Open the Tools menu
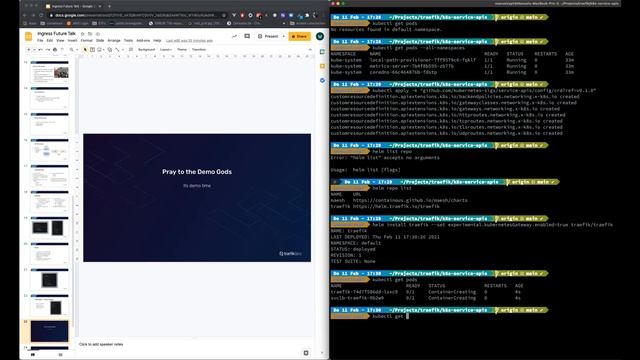This screenshot has width=640, height=360. (128, 41)
